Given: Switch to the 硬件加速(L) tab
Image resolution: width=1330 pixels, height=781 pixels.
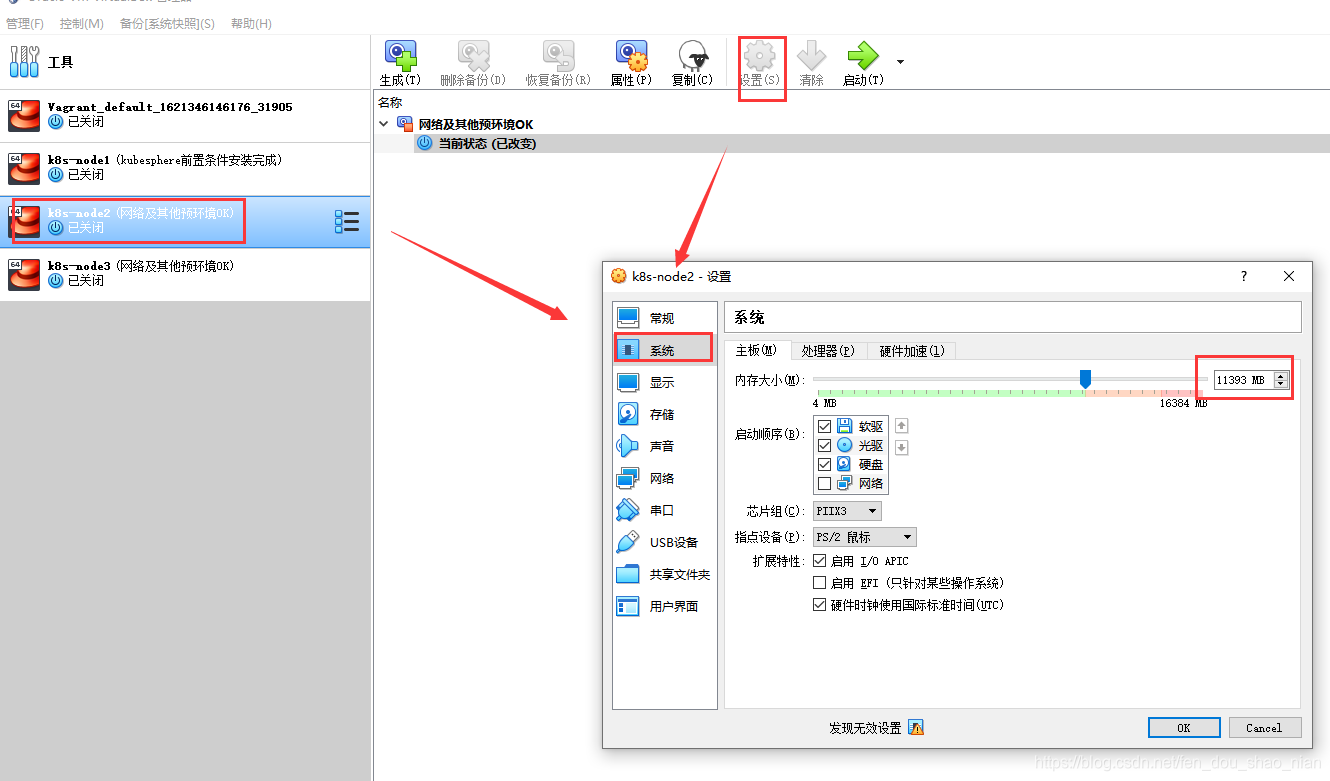Looking at the screenshot, I should coord(911,351).
